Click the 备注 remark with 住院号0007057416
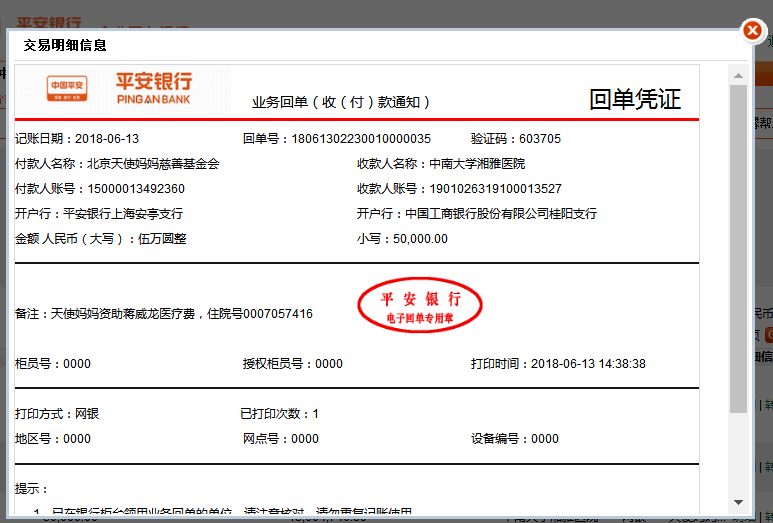Image resolution: width=773 pixels, height=523 pixels. (x=164, y=314)
